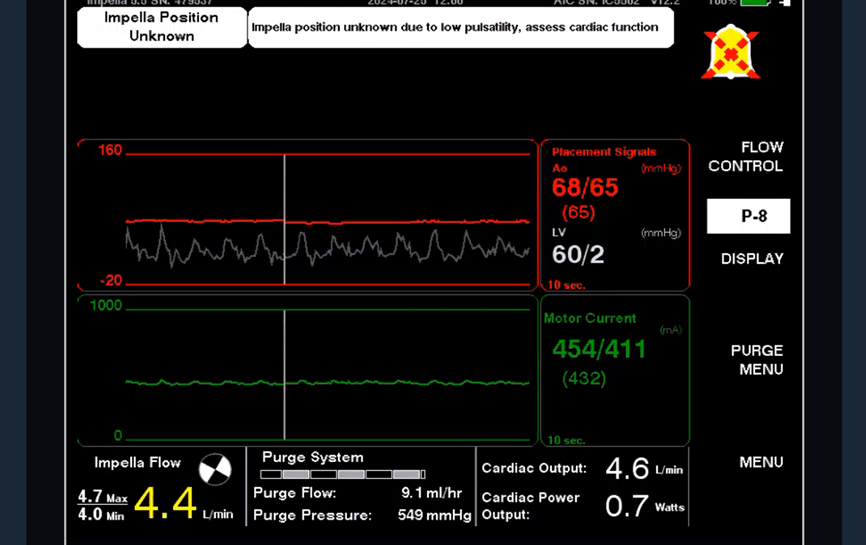Select the P-8 performance level box
Viewport: 866px width, 545px height.
coord(748,216)
